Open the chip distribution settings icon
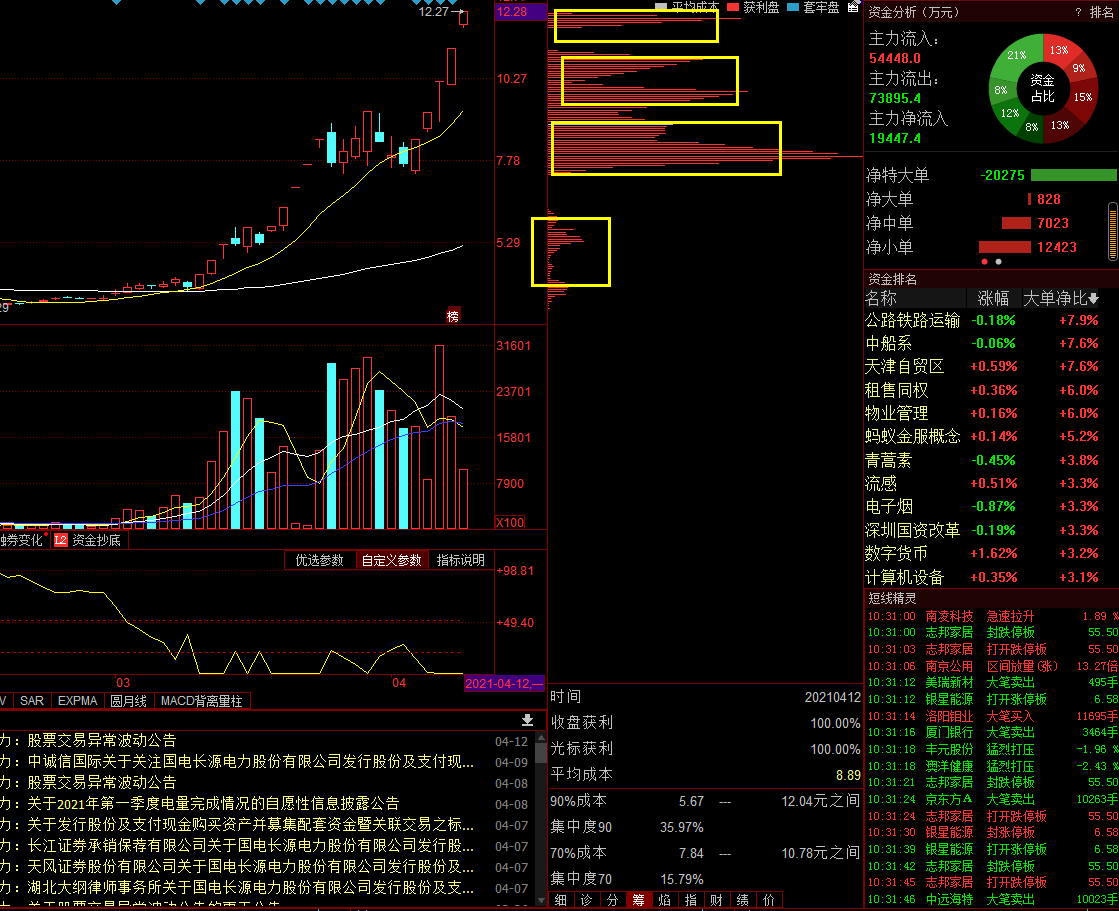Image resolution: width=1119 pixels, height=911 pixels. 853,7
